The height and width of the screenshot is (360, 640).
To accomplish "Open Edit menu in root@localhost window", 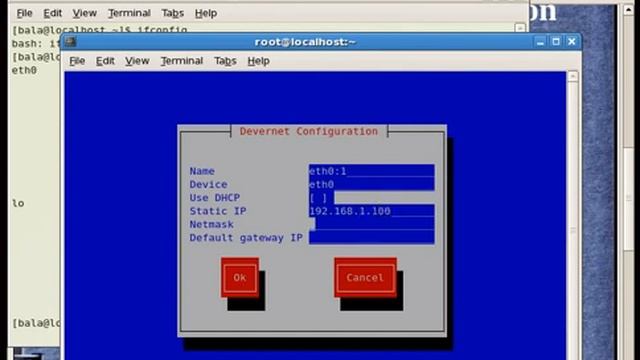I will [x=105, y=61].
